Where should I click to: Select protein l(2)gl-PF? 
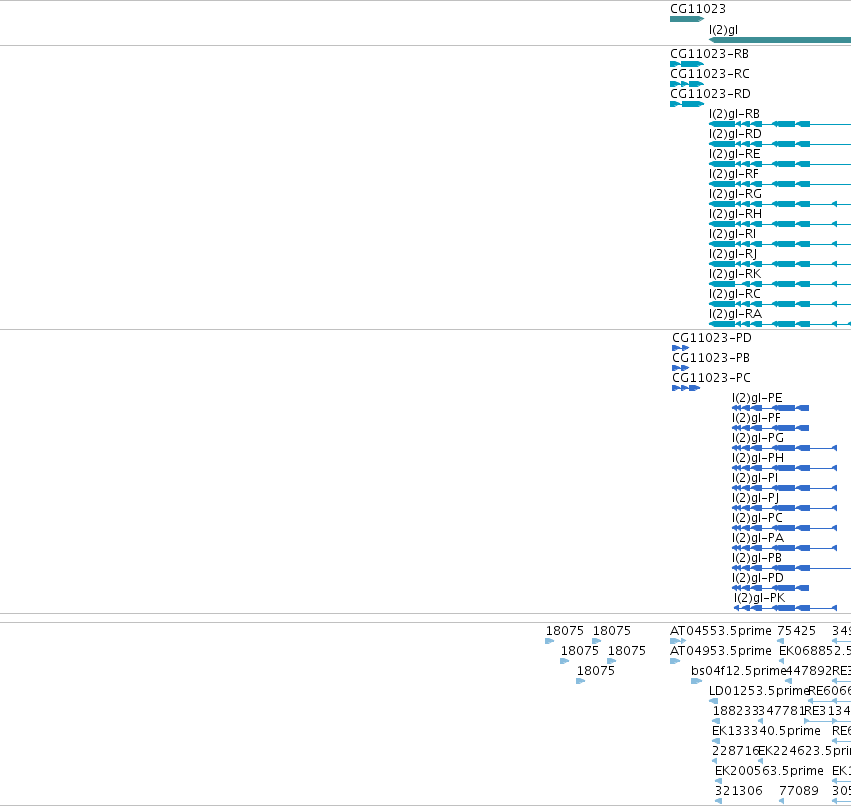pyautogui.click(x=771, y=428)
